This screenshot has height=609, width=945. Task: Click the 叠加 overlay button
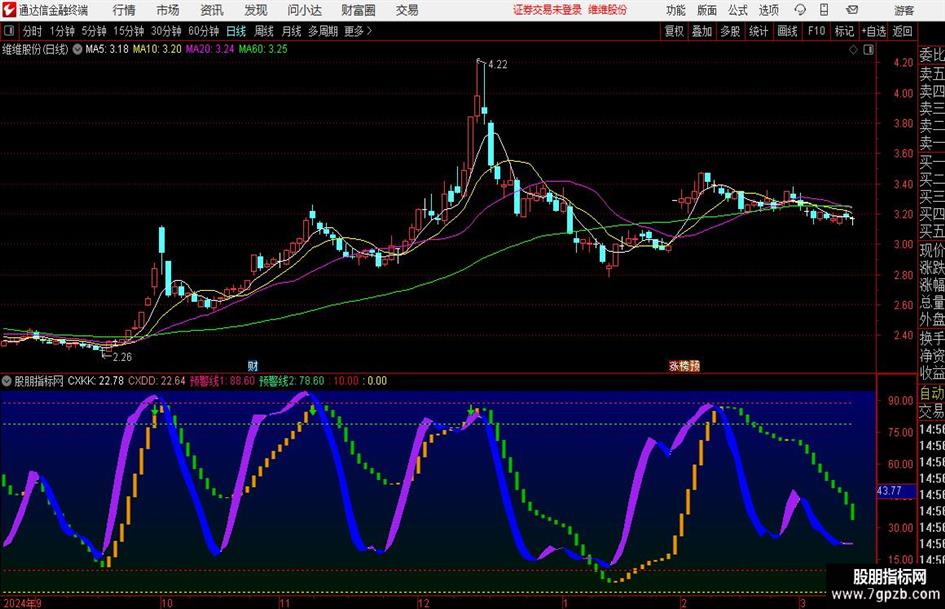pos(702,31)
